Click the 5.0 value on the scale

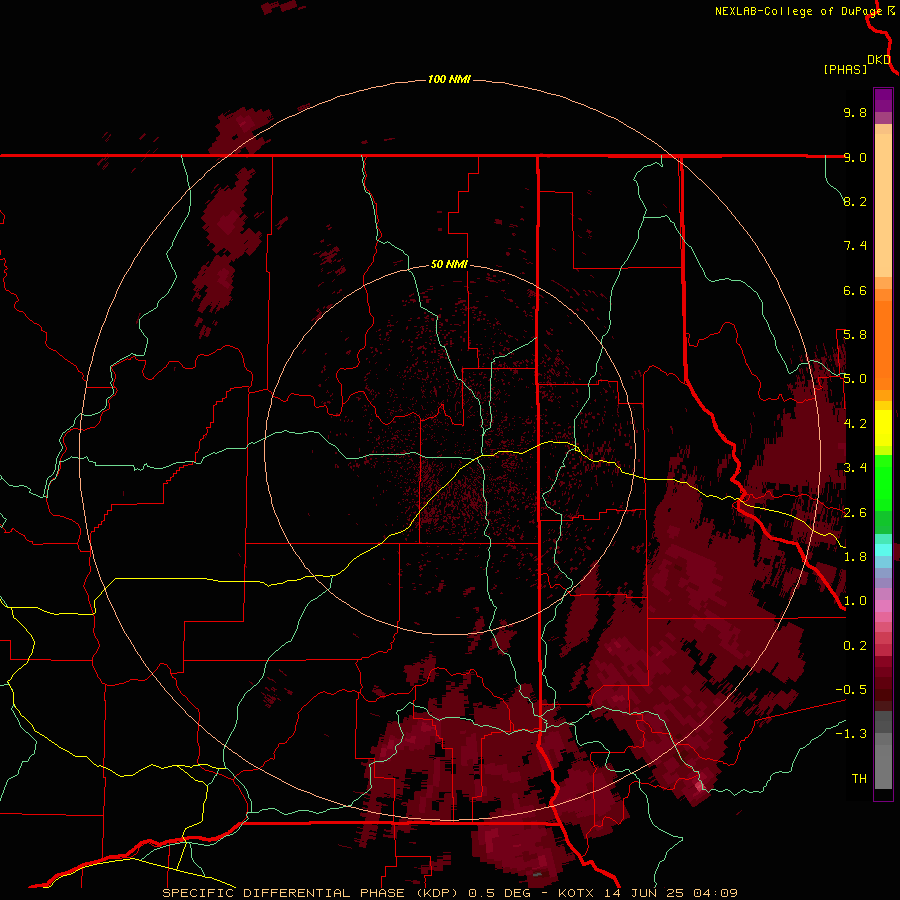pos(855,379)
